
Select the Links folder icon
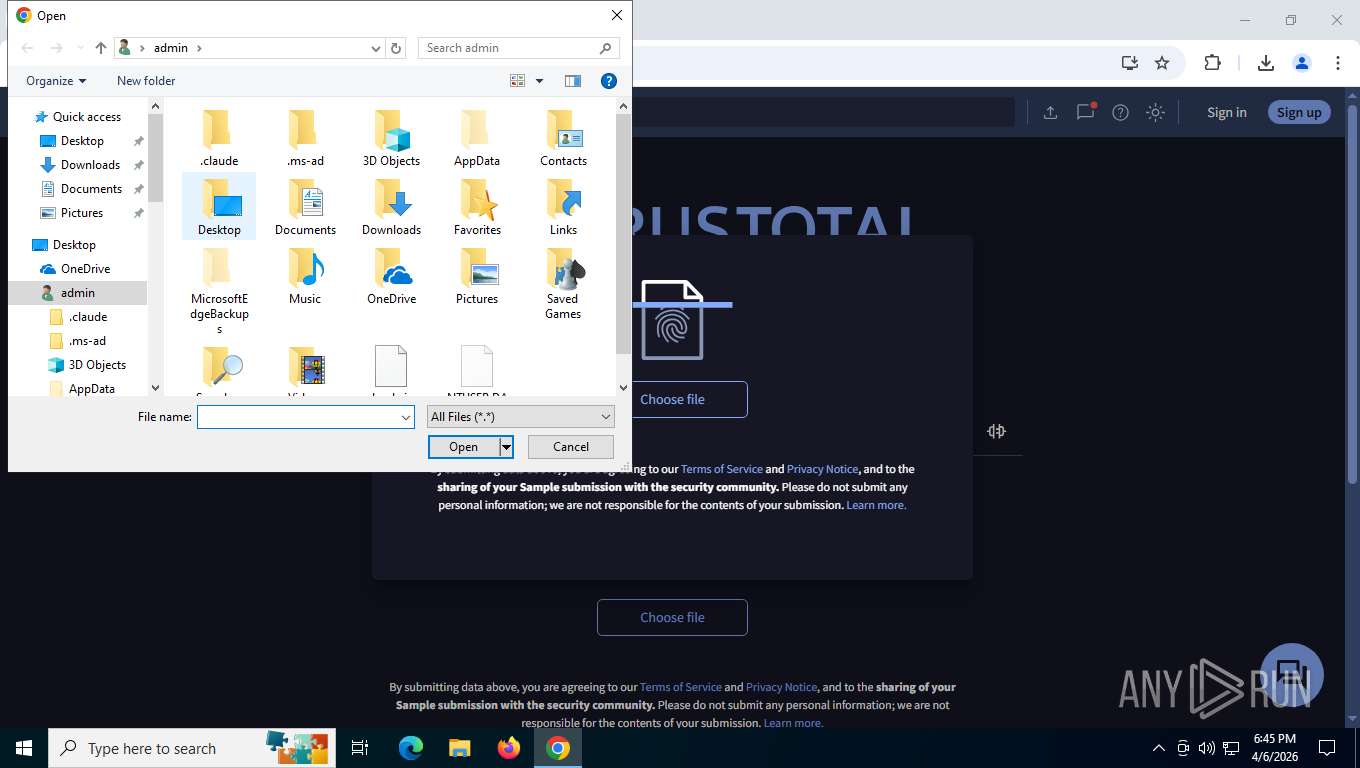point(563,199)
